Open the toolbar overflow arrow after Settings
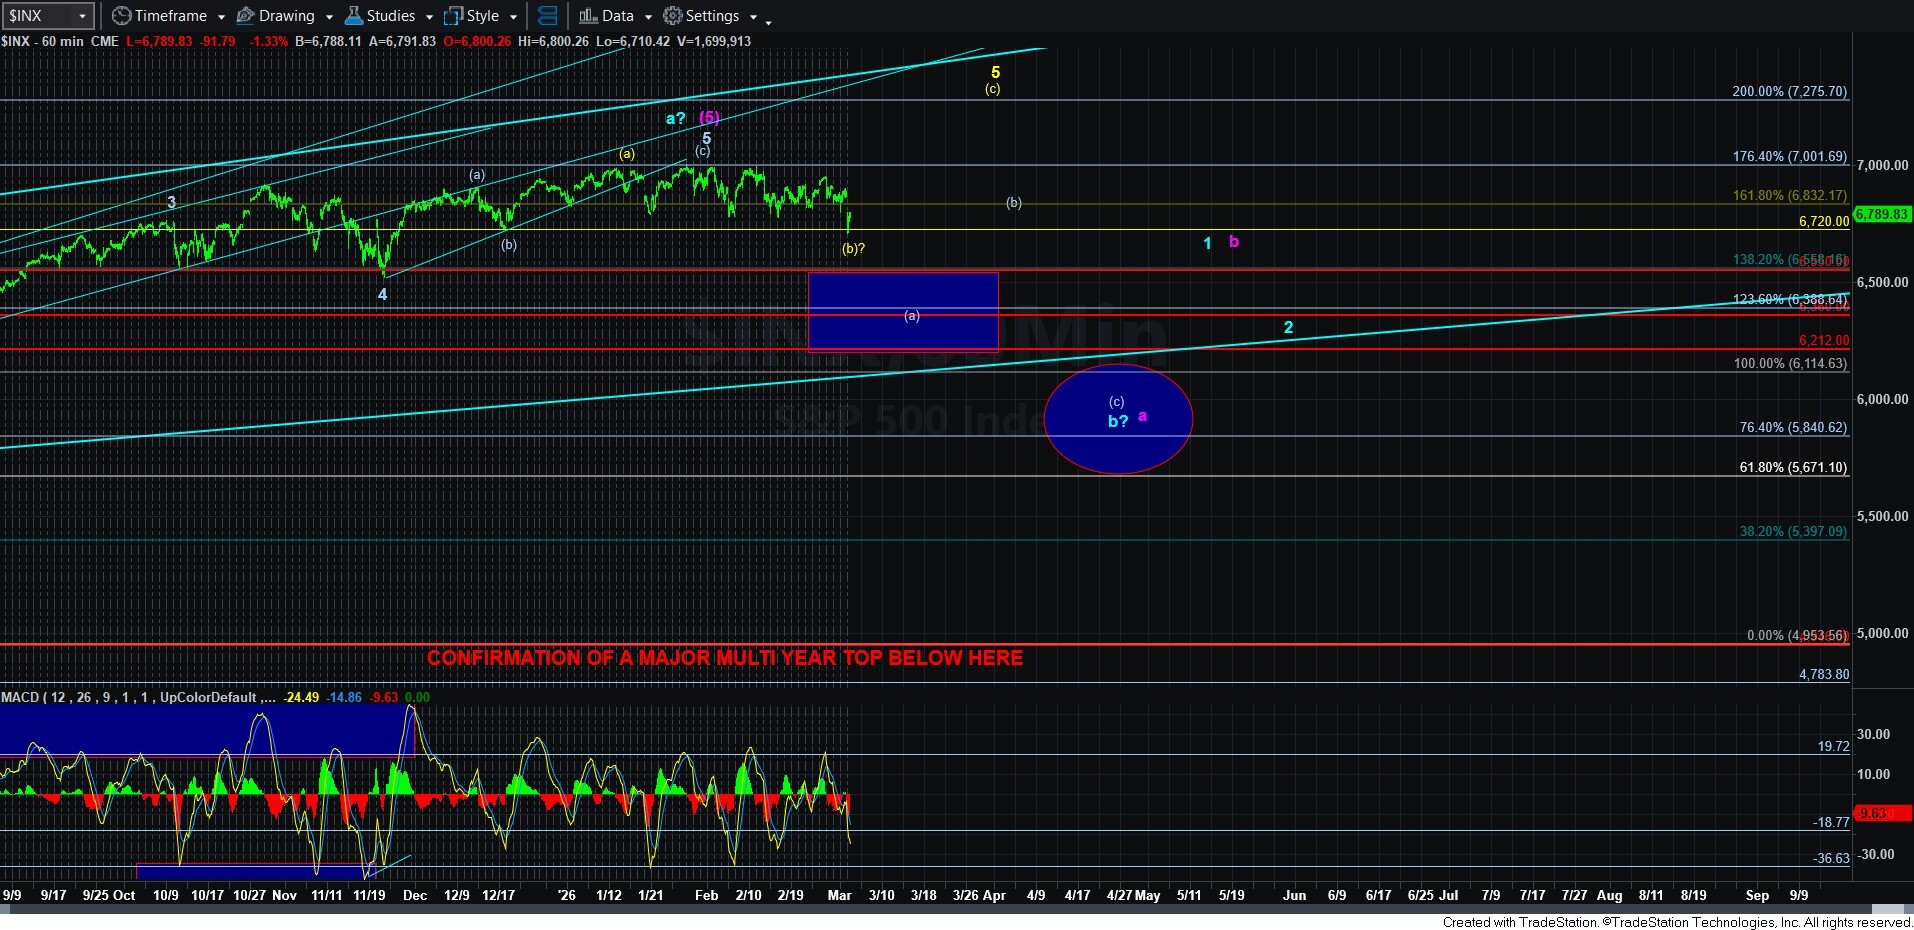 pyautogui.click(x=768, y=20)
